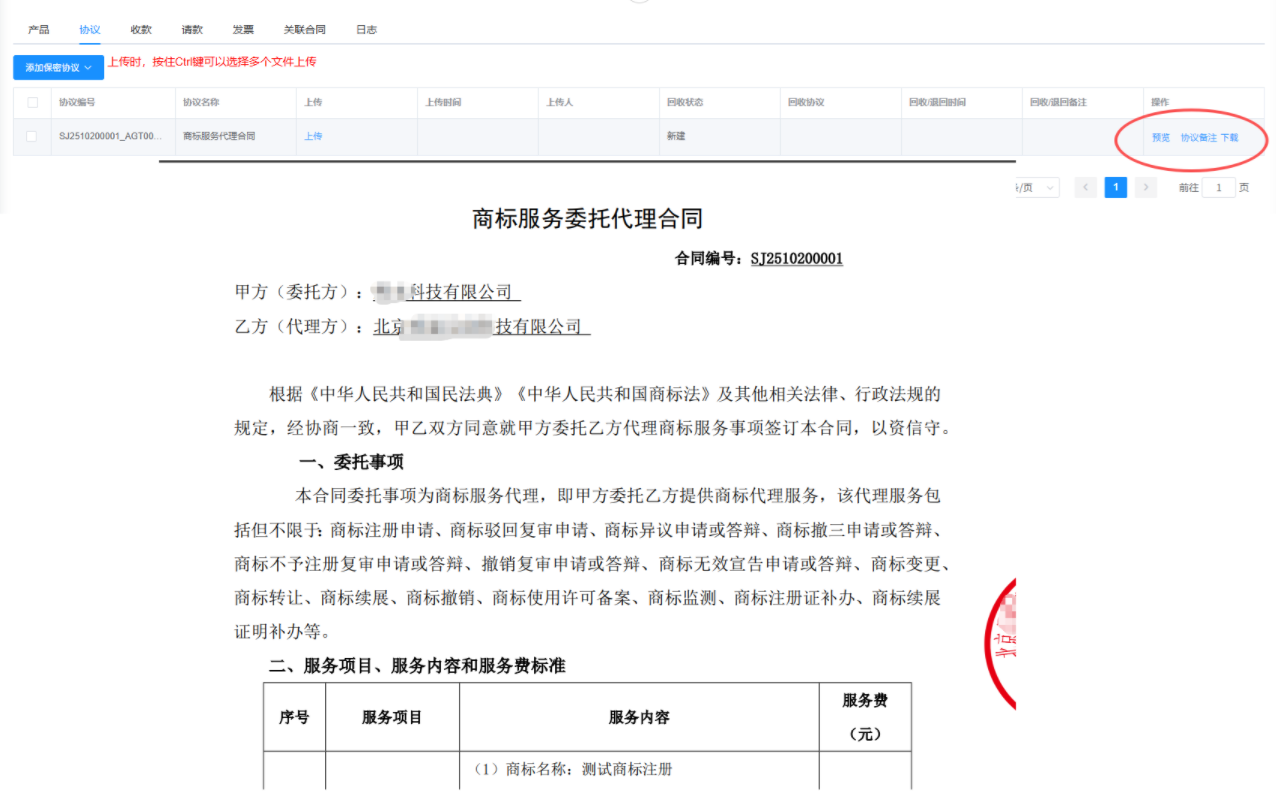Open the page size dropdown chevron
Viewport: 1276px width, 794px height.
pos(1051,187)
